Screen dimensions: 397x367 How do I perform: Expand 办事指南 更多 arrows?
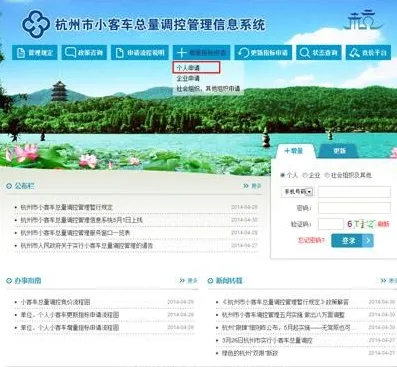click(189, 281)
